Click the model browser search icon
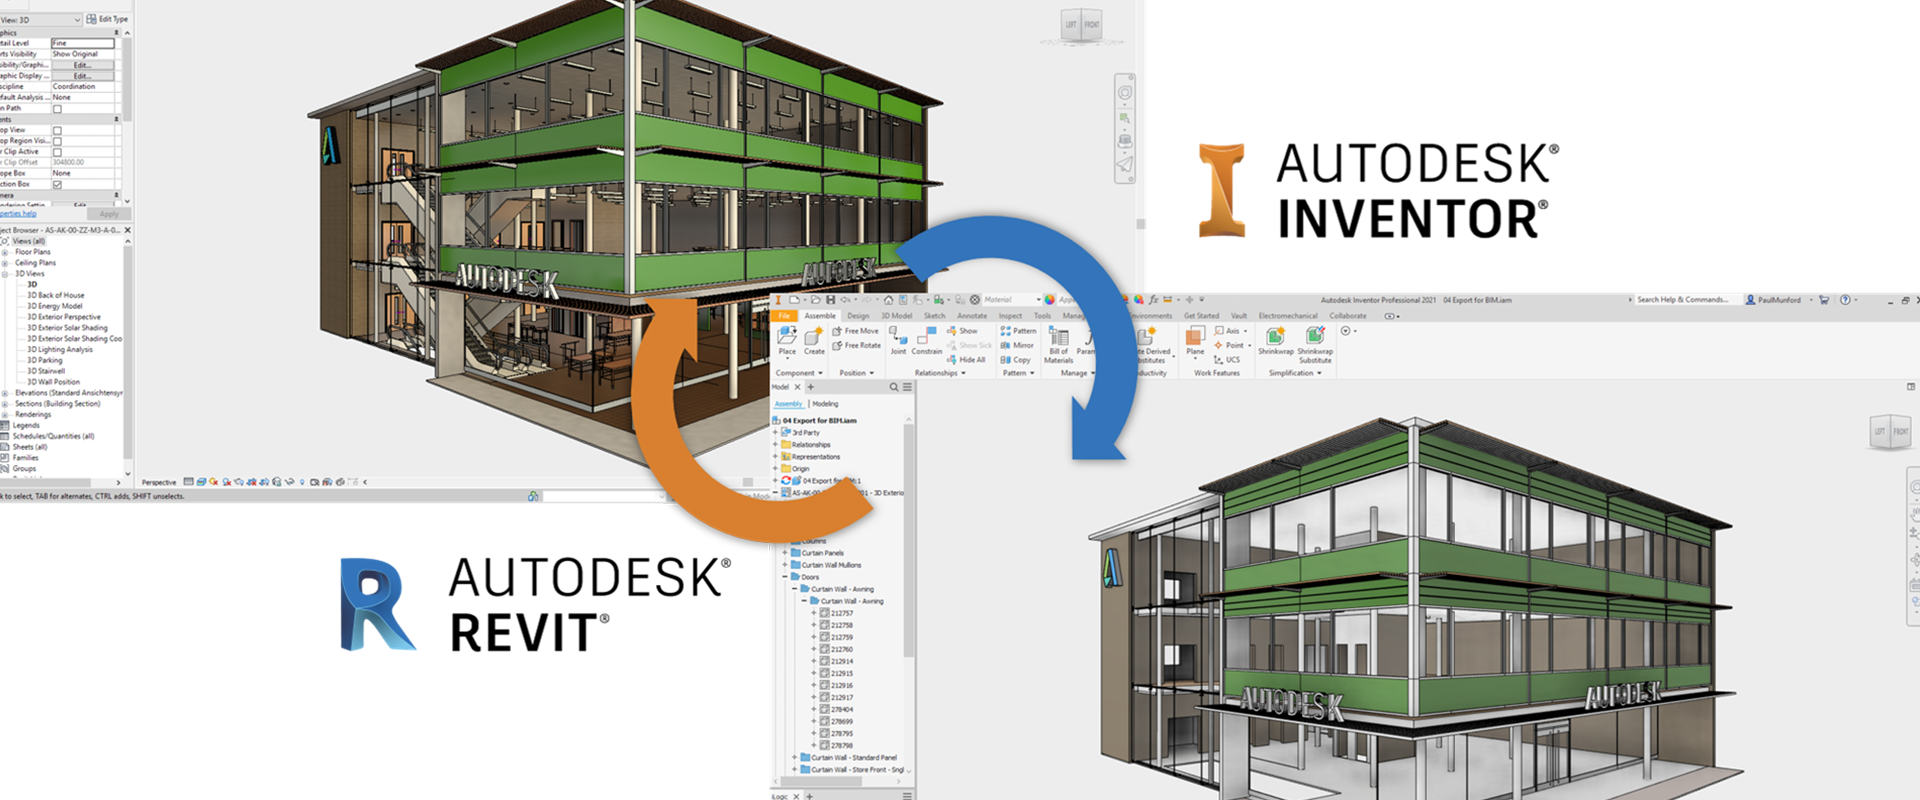 click(894, 387)
